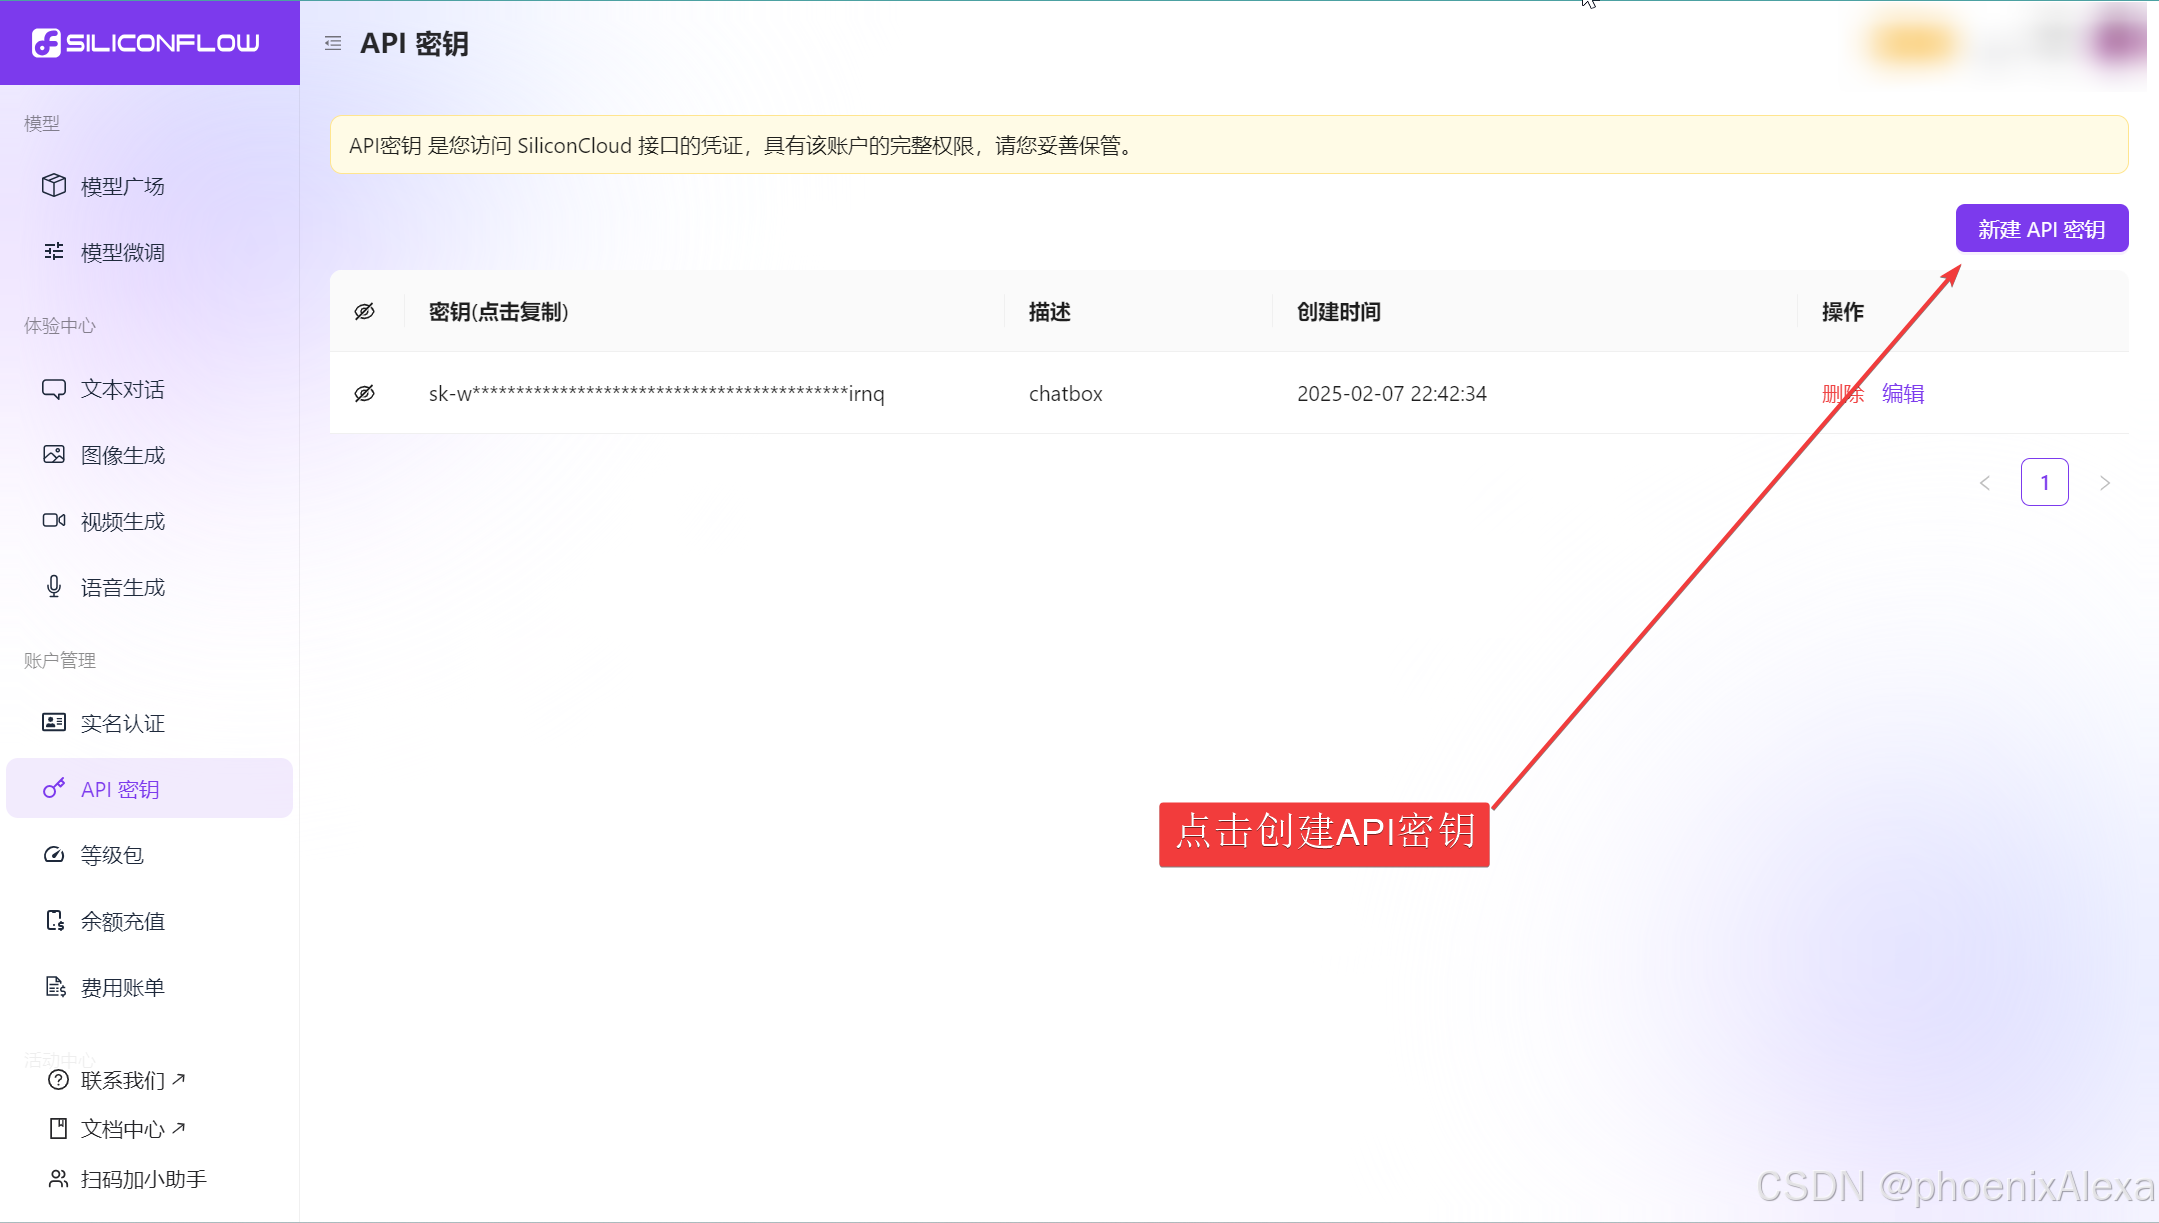The image size is (2159, 1223).
Task: Collapse the sidebar with the menu-fold icon
Action: (x=333, y=43)
